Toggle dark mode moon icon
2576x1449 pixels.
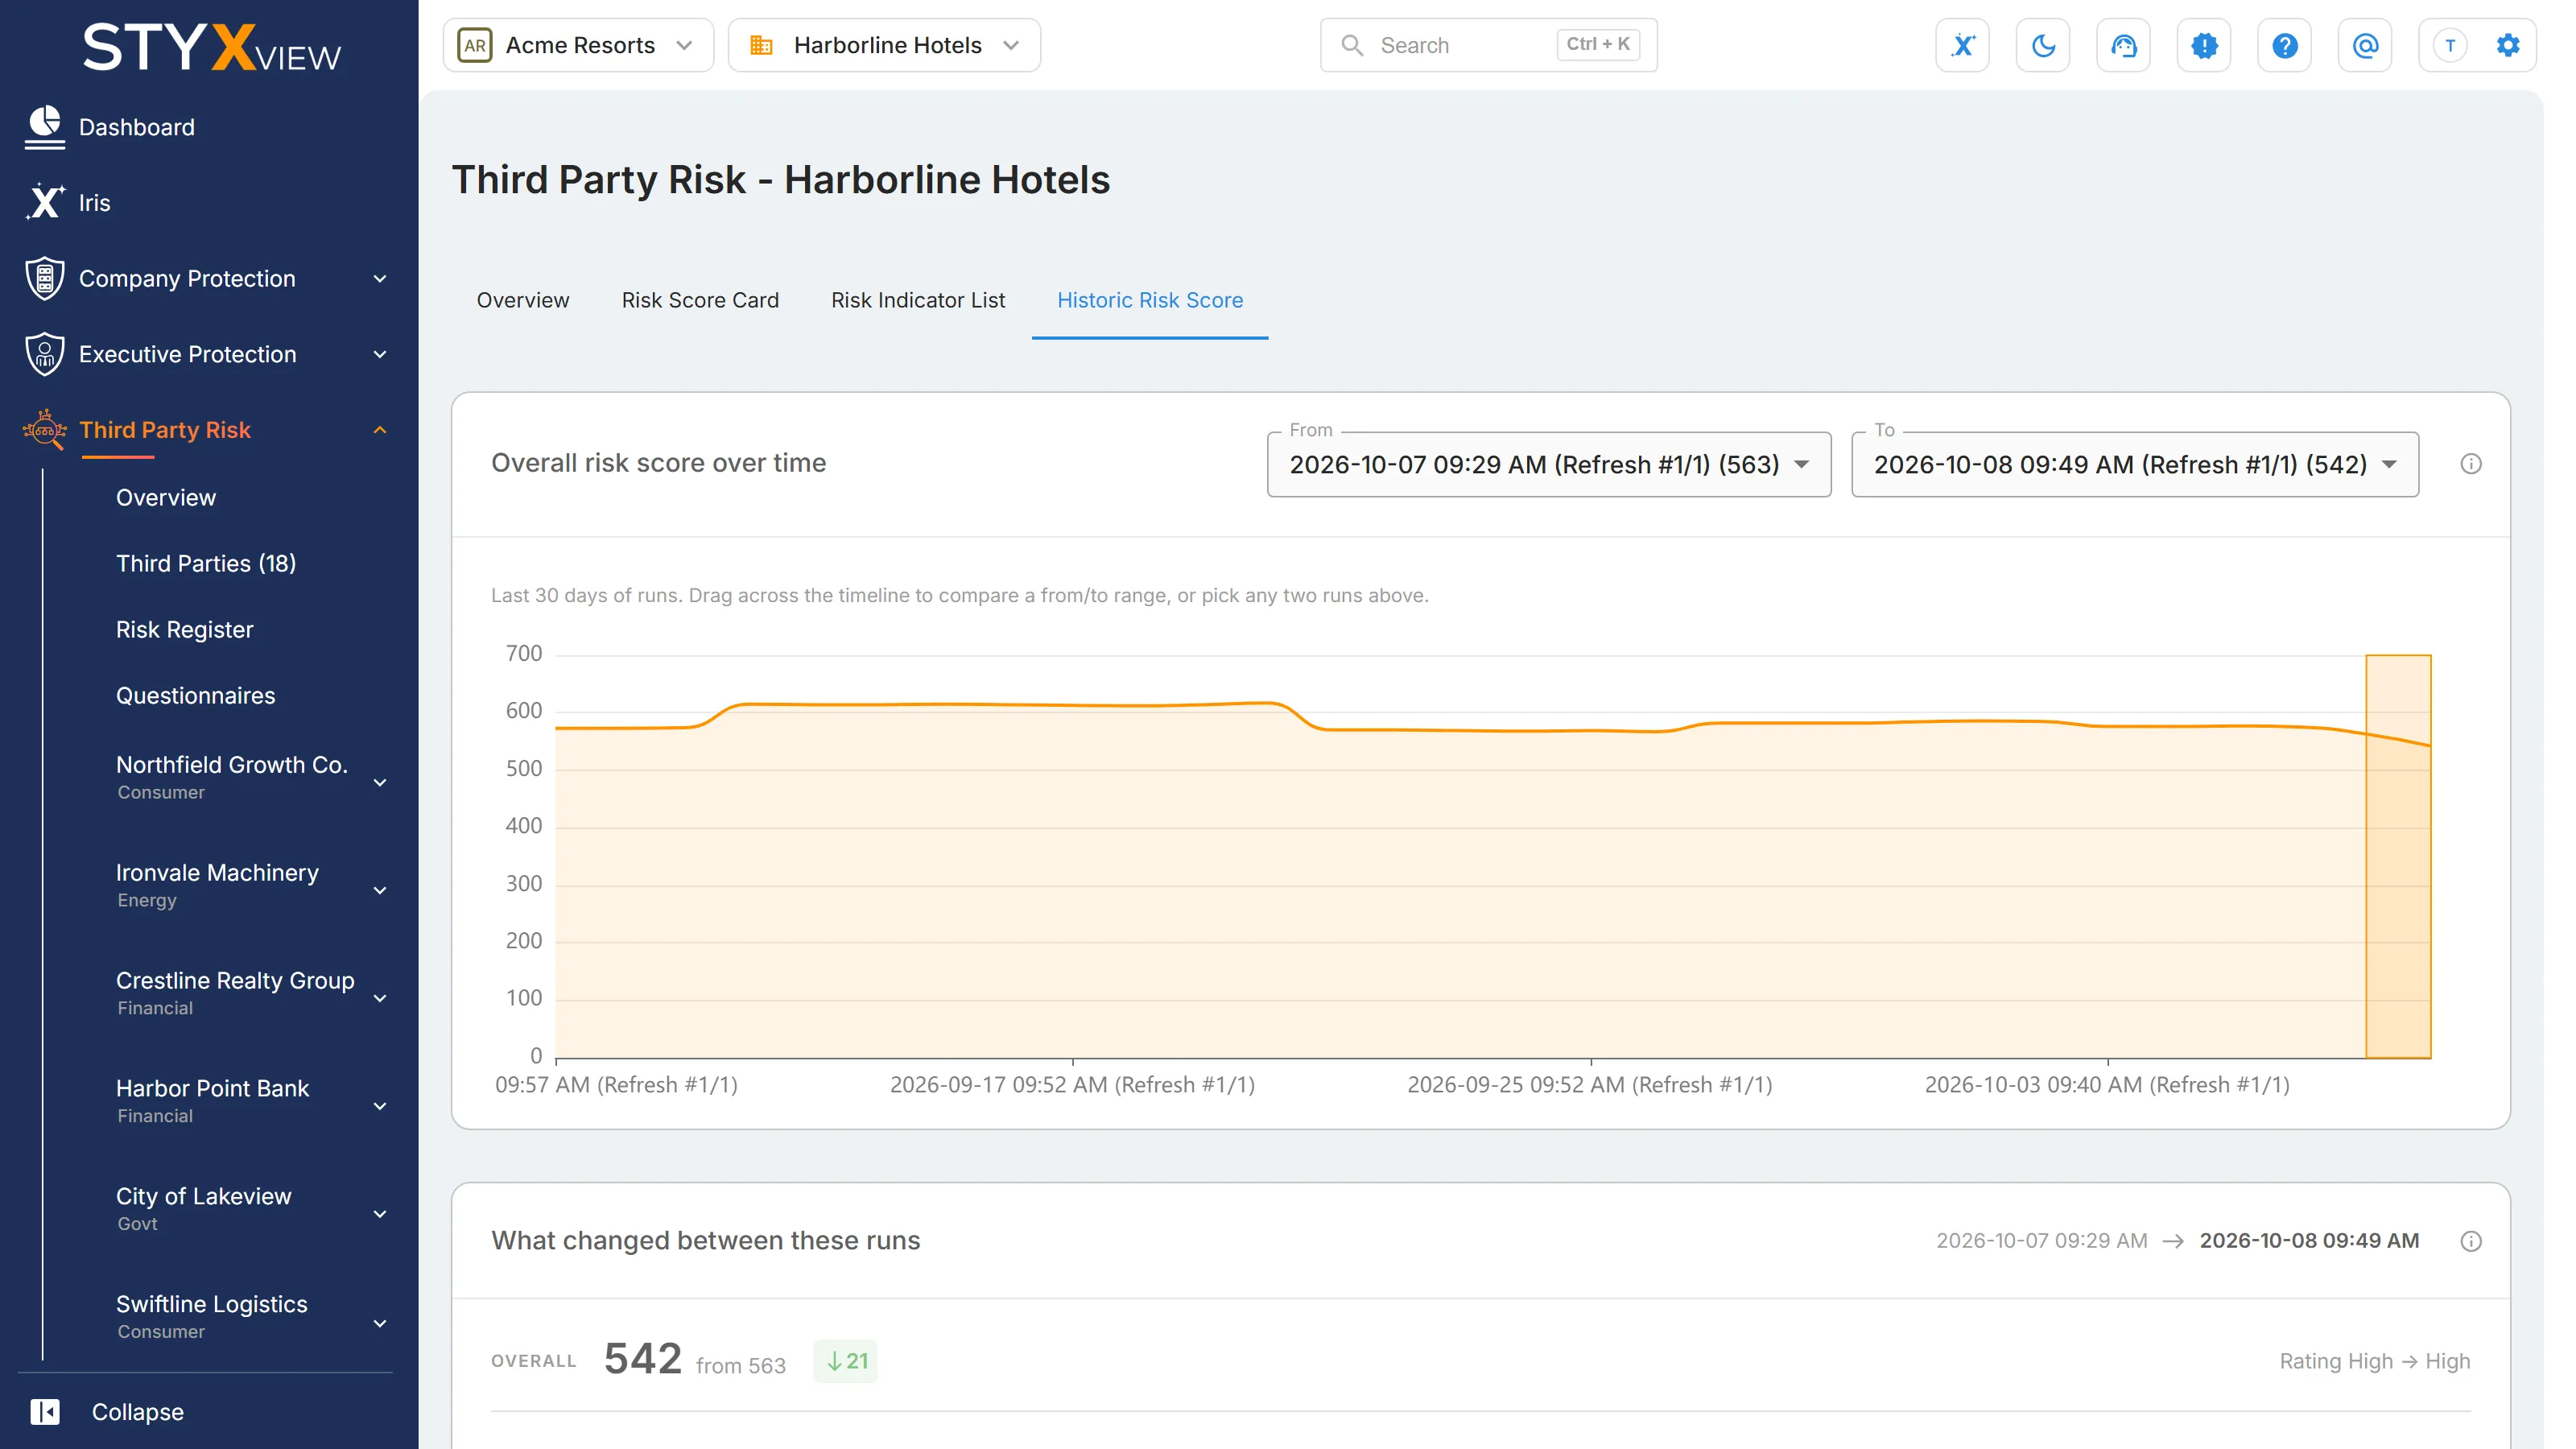2043,45
